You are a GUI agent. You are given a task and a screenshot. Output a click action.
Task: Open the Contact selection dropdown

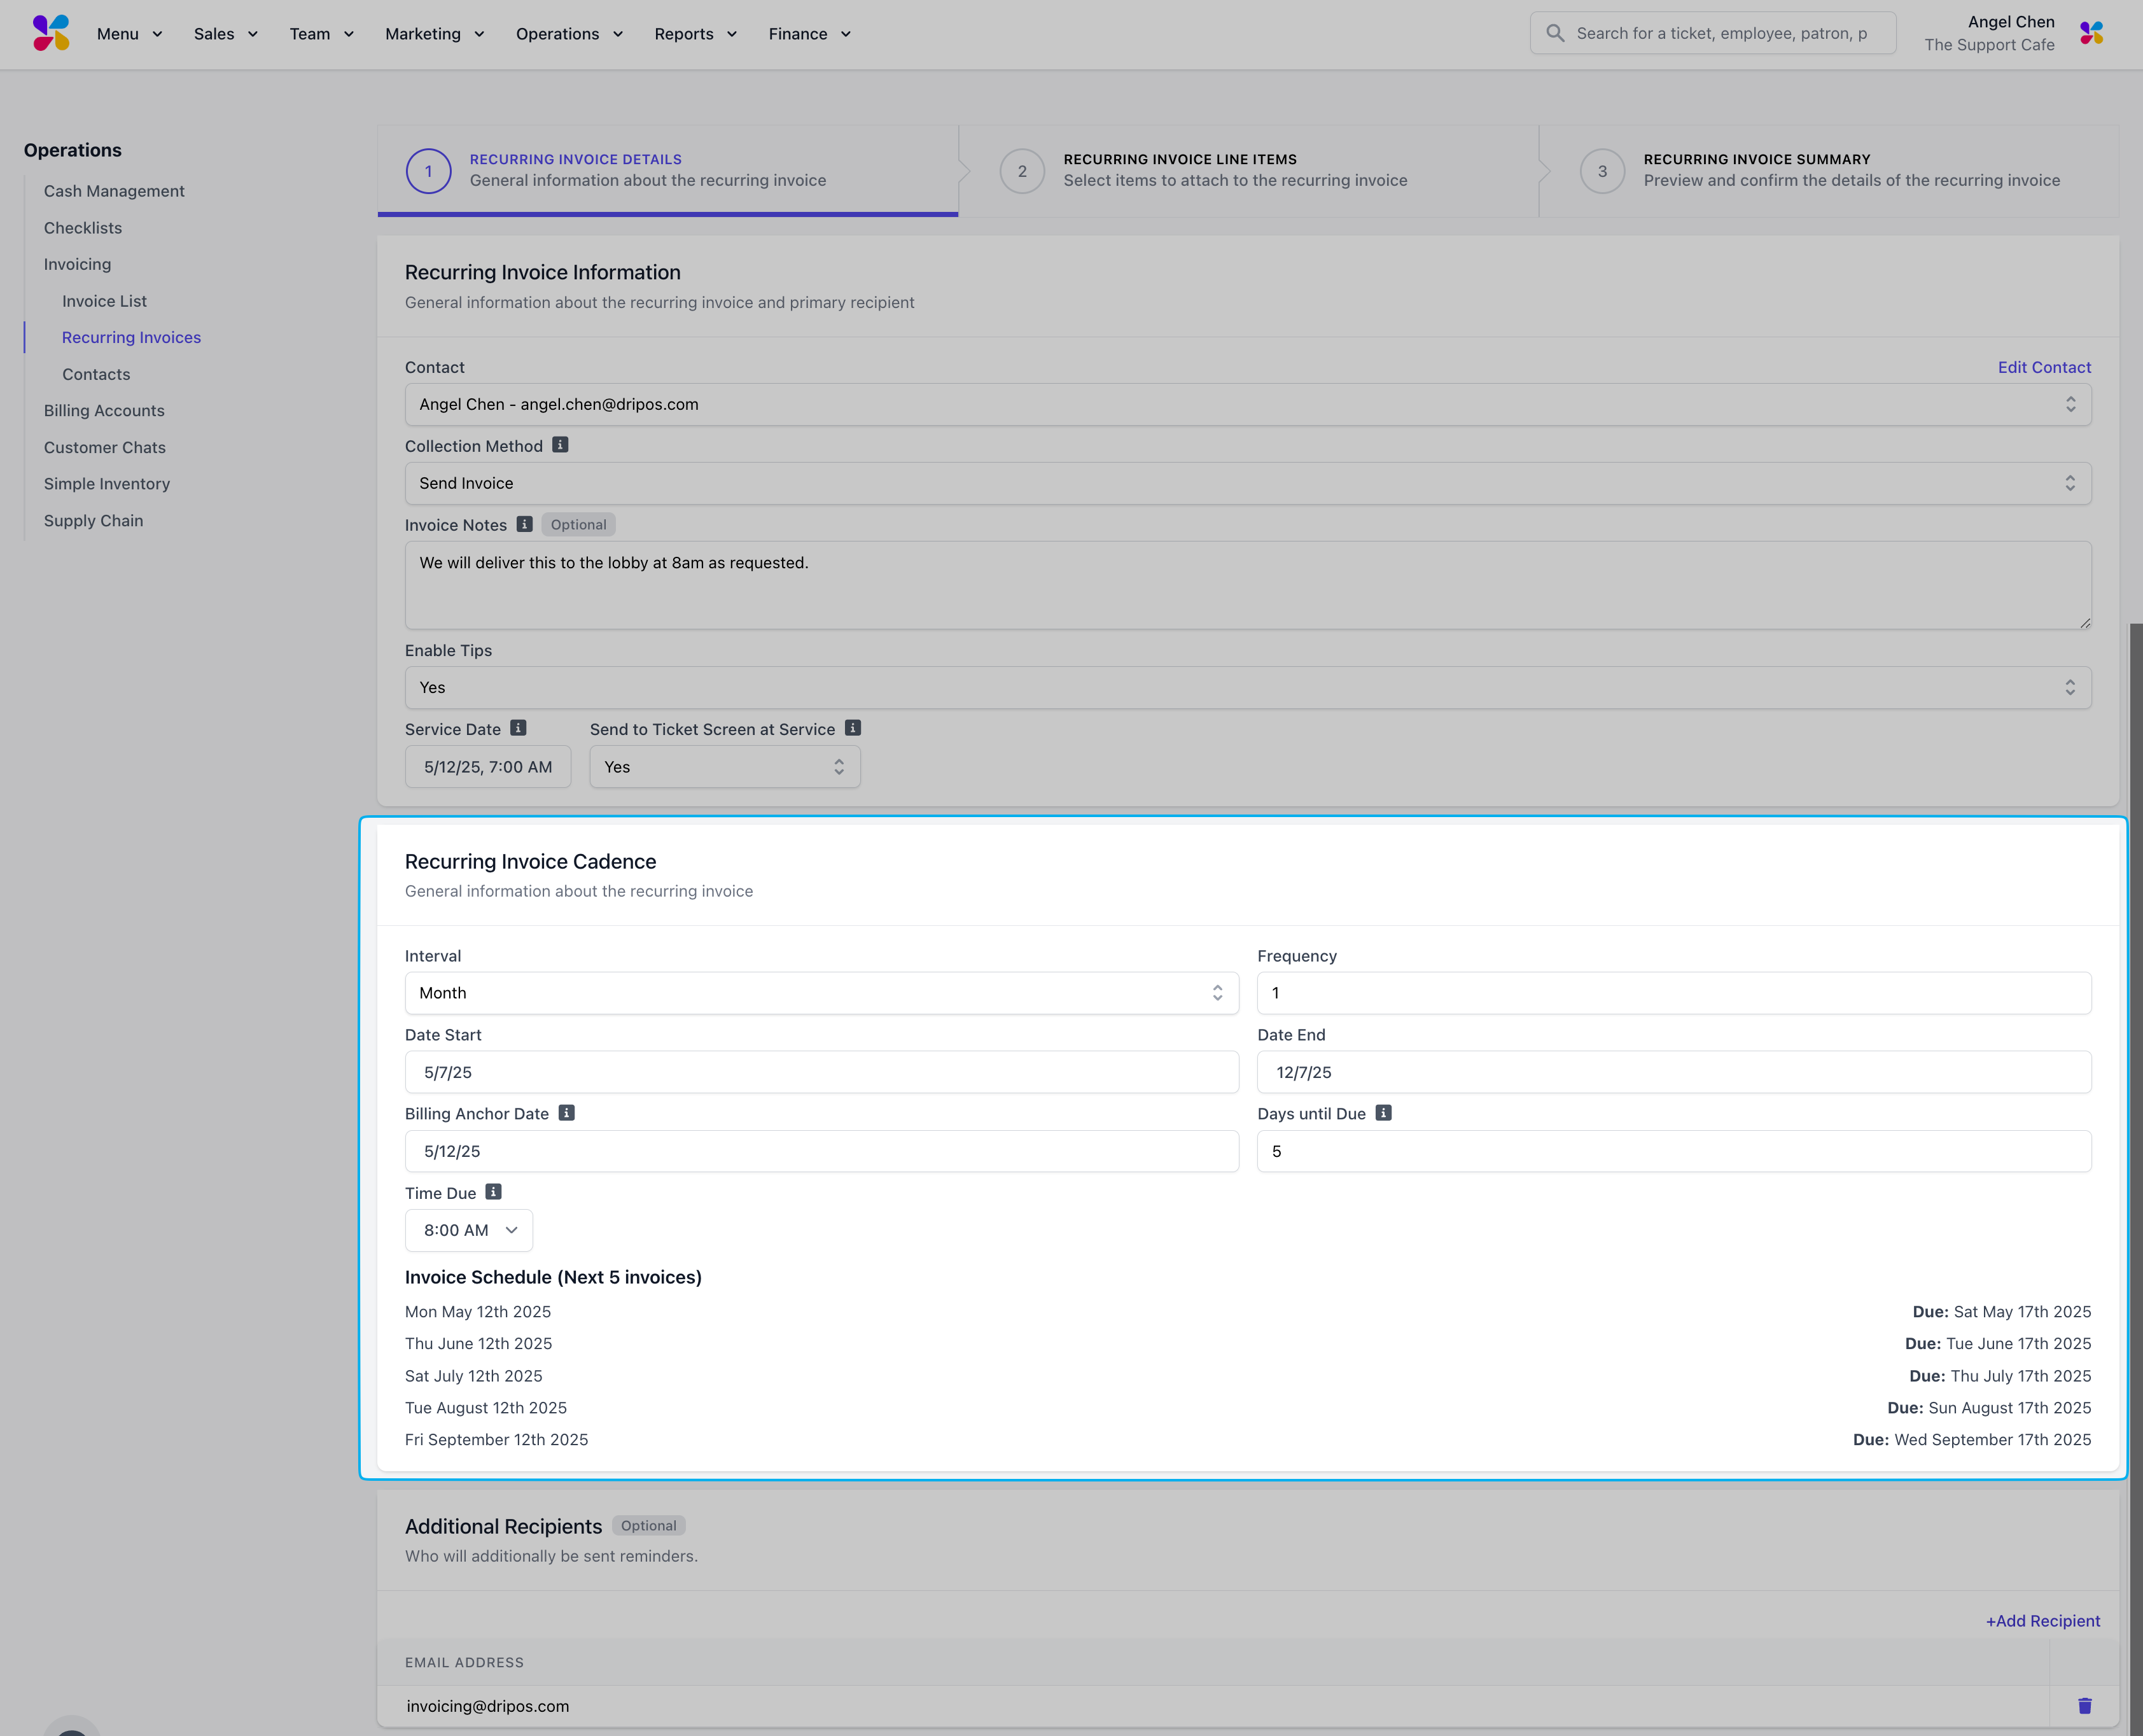pos(1247,405)
